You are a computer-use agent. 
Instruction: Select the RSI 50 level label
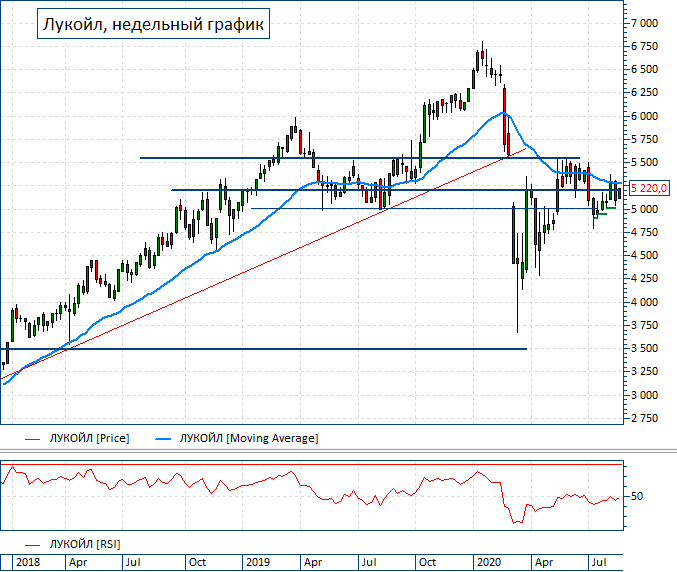click(x=637, y=496)
